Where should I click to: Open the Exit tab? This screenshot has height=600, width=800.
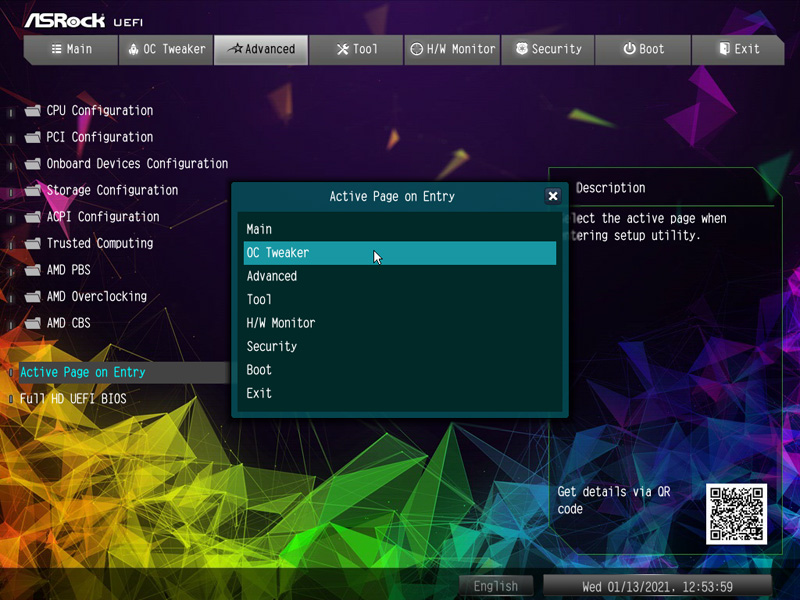[738, 49]
